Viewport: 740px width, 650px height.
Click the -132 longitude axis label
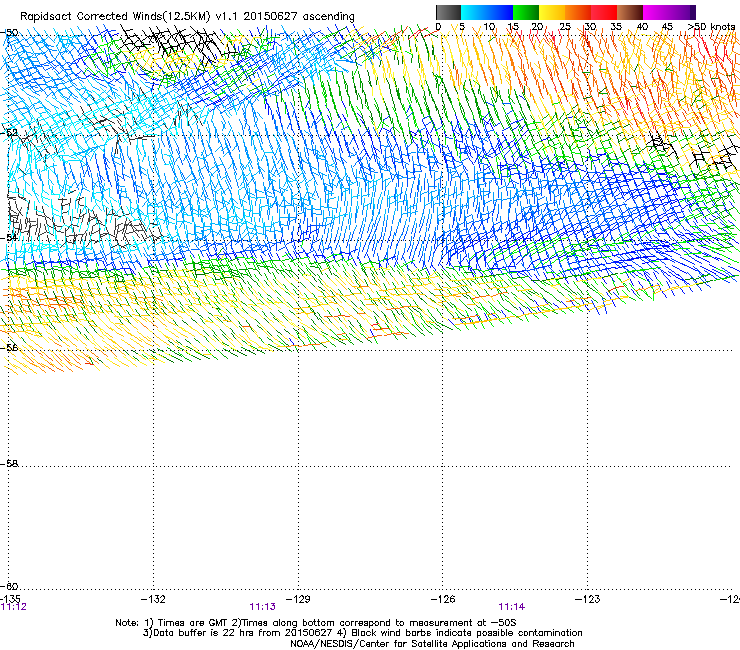153,599
